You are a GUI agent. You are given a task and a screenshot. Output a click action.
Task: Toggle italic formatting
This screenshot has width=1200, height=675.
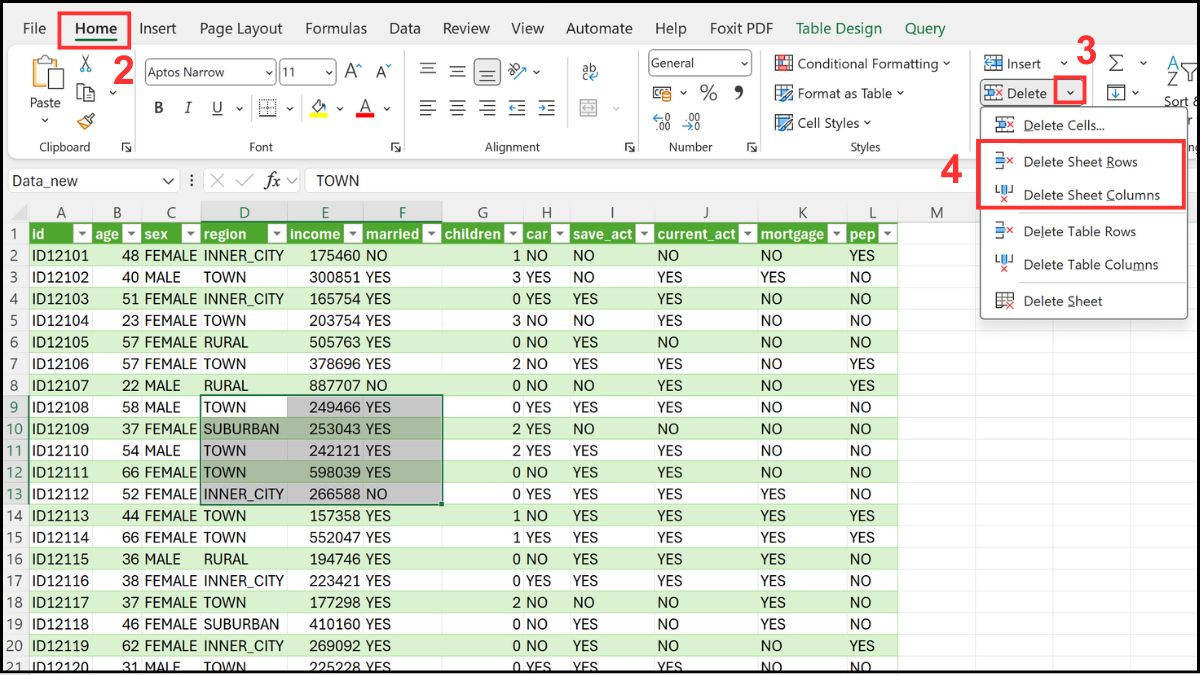(x=188, y=107)
